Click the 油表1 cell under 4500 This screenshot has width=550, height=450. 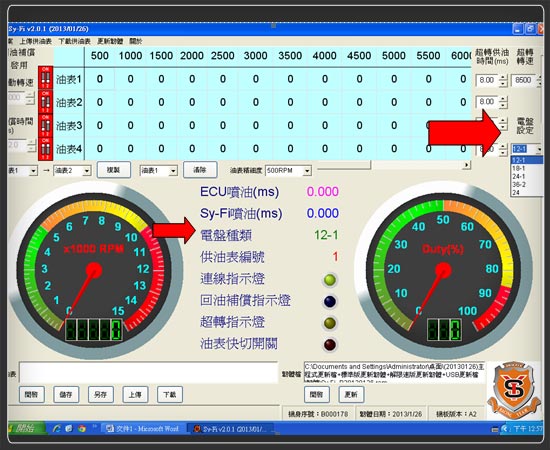coord(360,79)
